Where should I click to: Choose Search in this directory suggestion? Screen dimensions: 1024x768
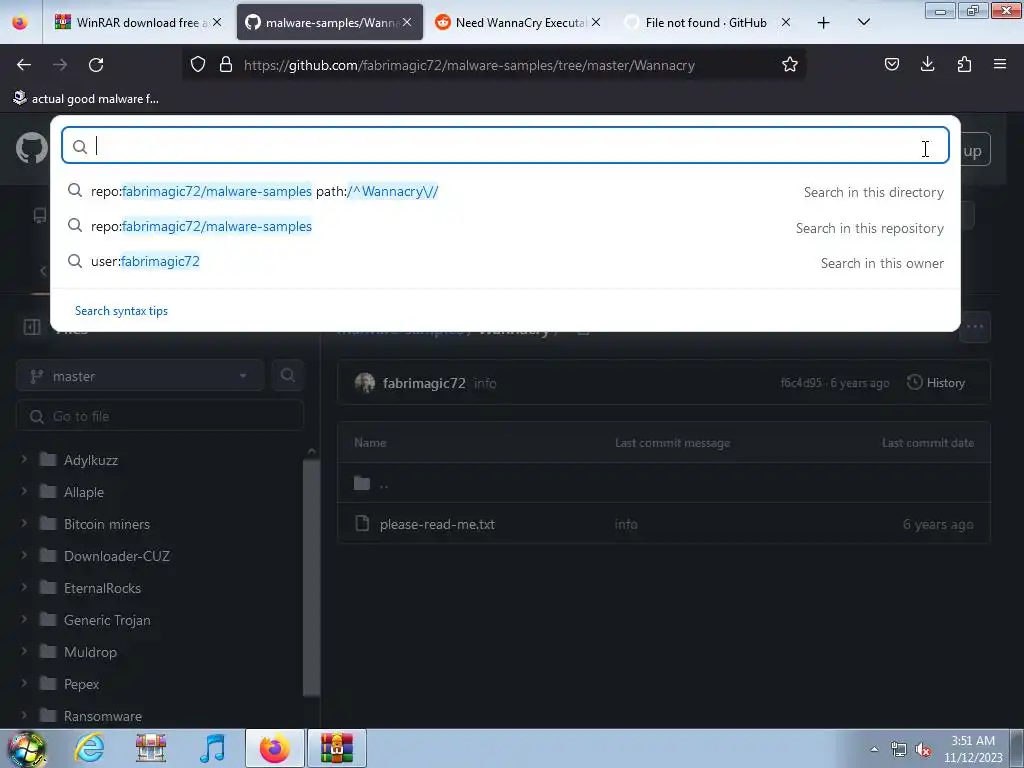[x=505, y=191]
